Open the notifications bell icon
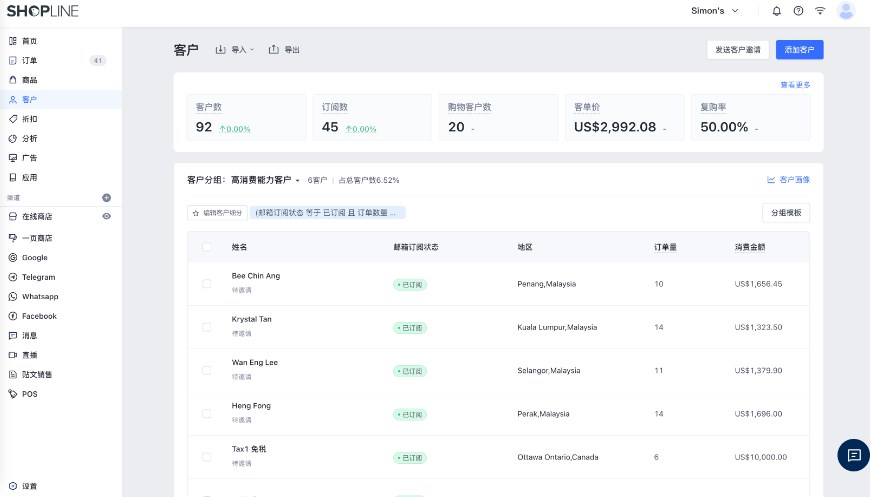 (777, 11)
